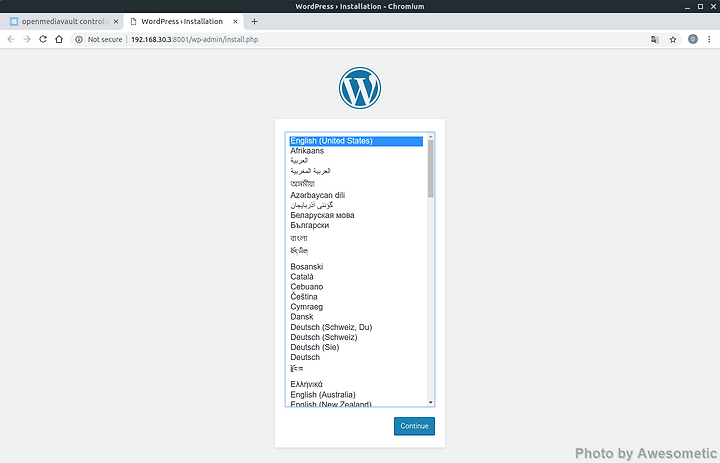This screenshot has height=463, width=720.
Task: Maximize the Chromium window
Action: (x=700, y=6)
